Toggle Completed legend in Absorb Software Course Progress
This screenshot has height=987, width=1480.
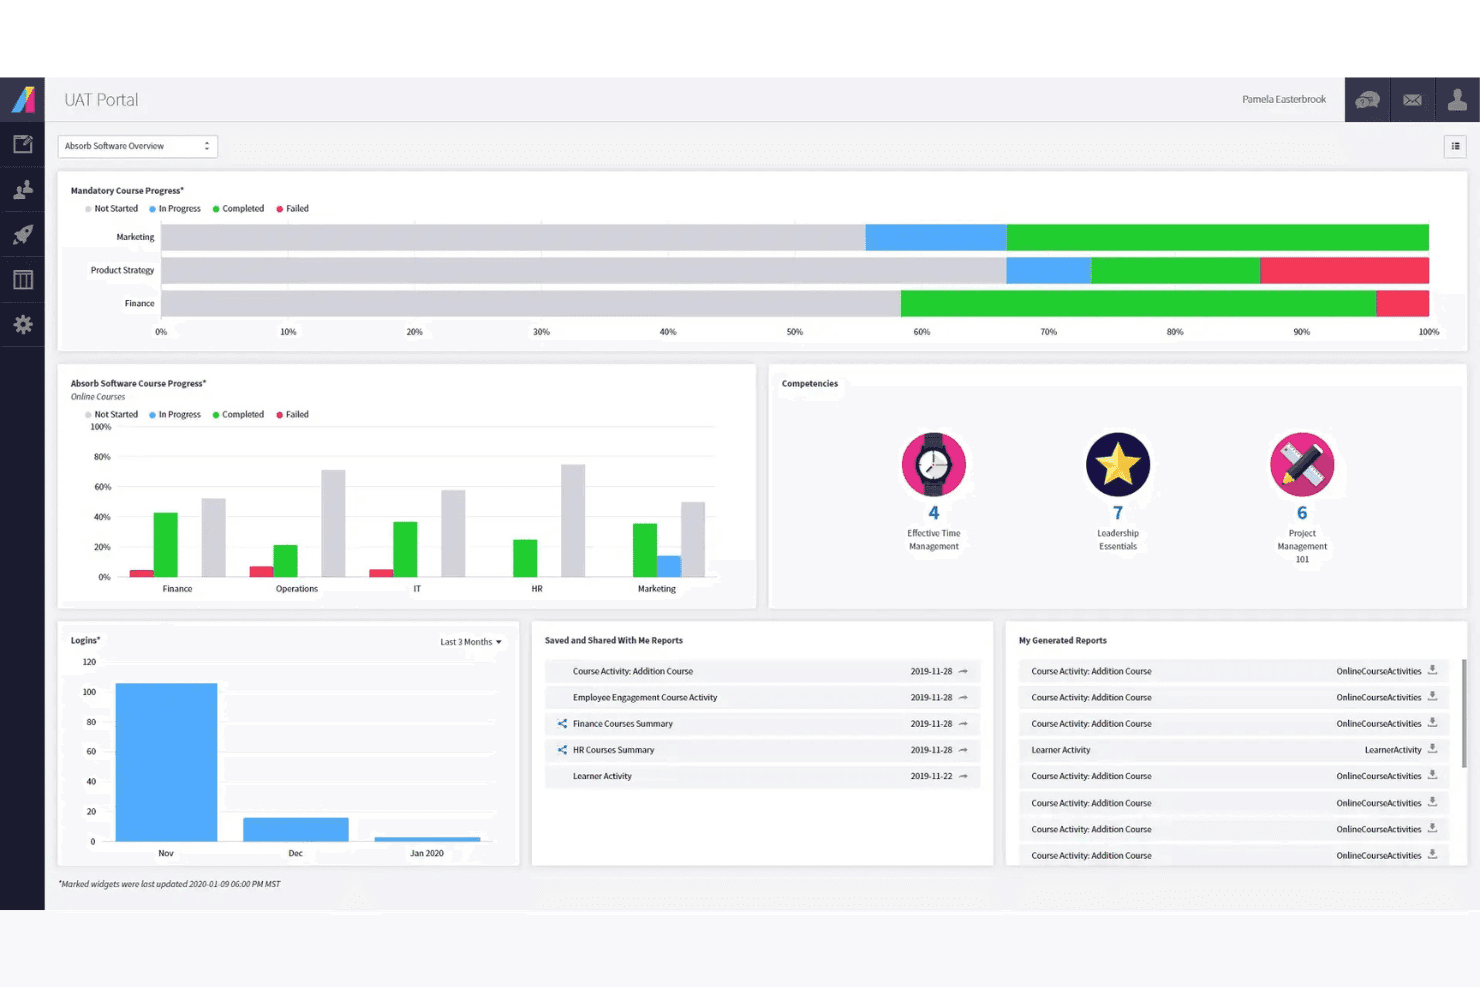(238, 415)
